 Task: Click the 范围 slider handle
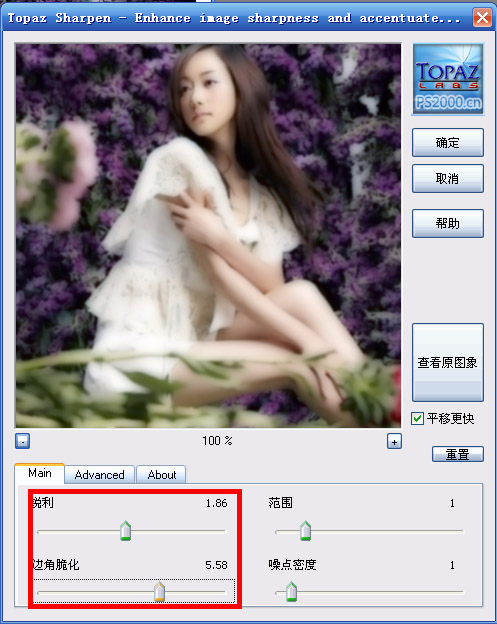tap(305, 530)
